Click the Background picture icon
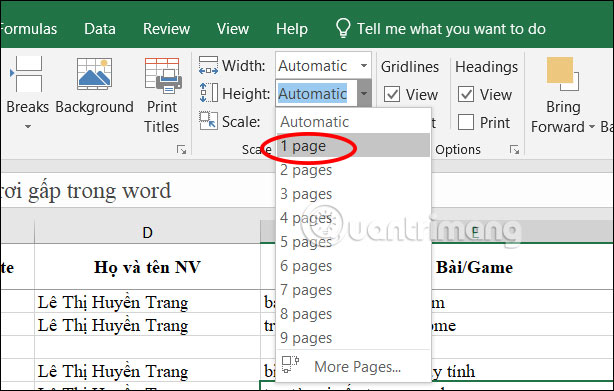 [94, 74]
